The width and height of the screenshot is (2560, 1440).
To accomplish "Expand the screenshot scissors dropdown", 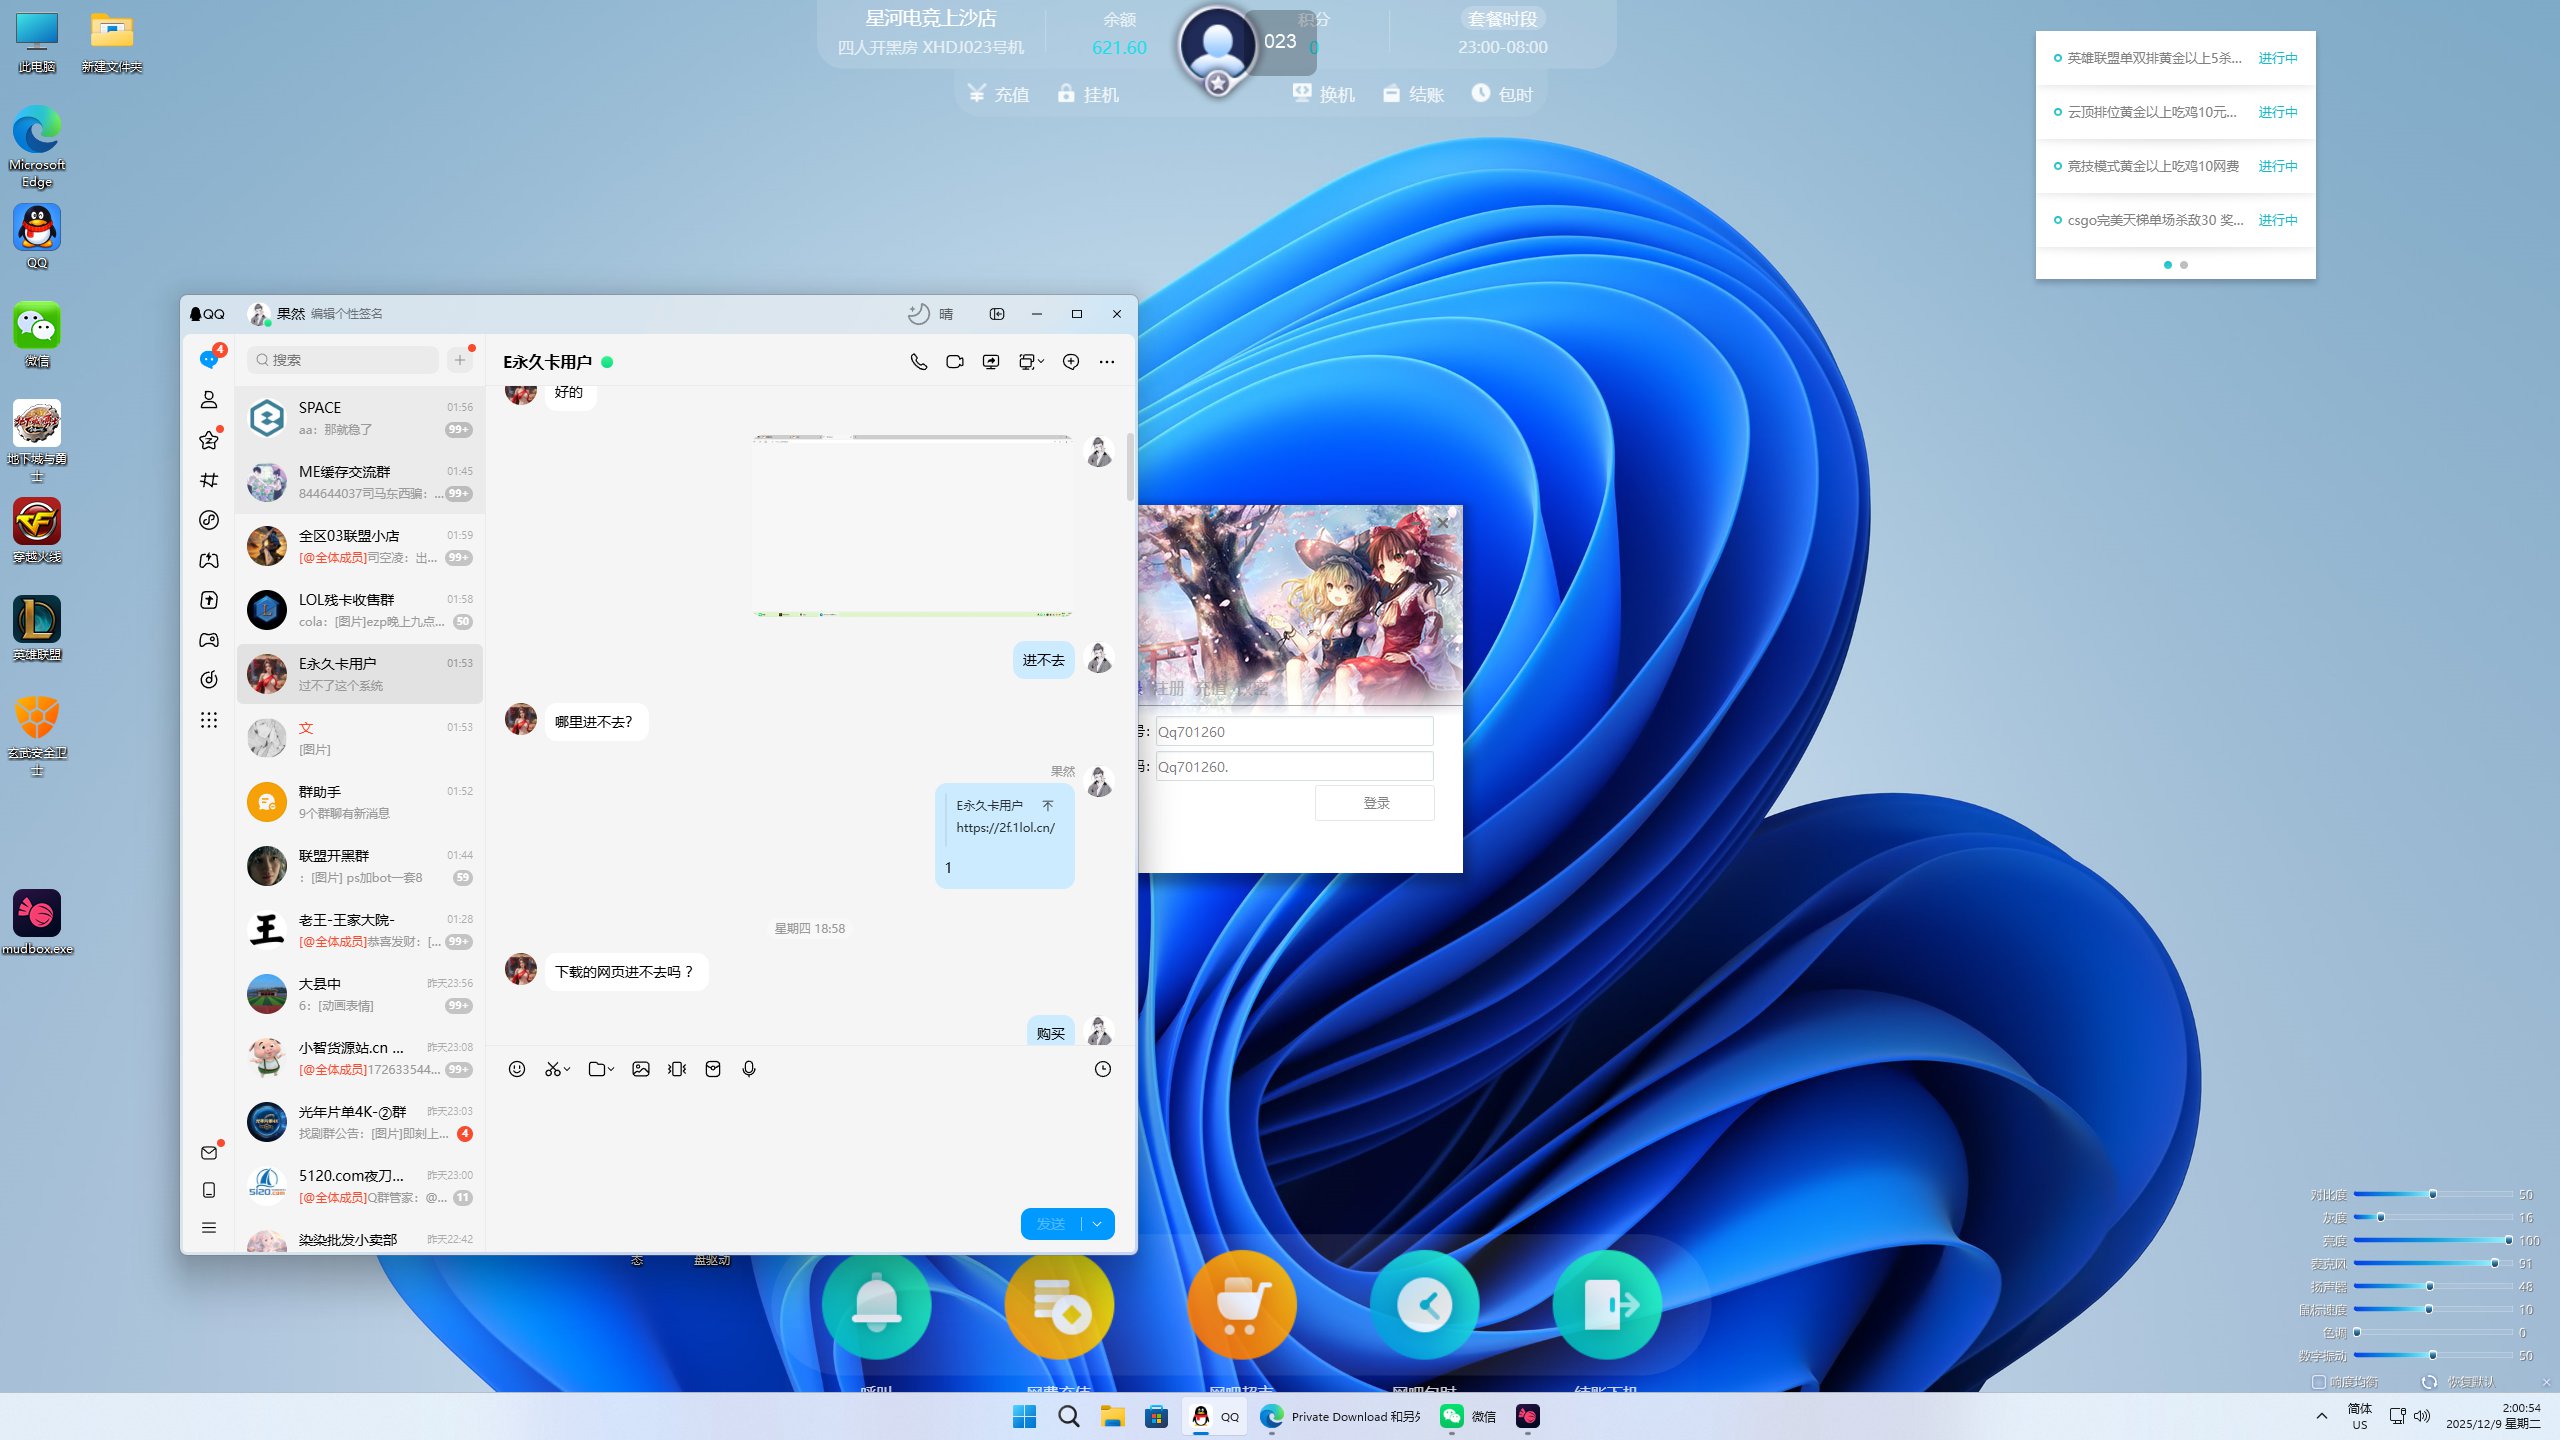I will click(x=567, y=1069).
